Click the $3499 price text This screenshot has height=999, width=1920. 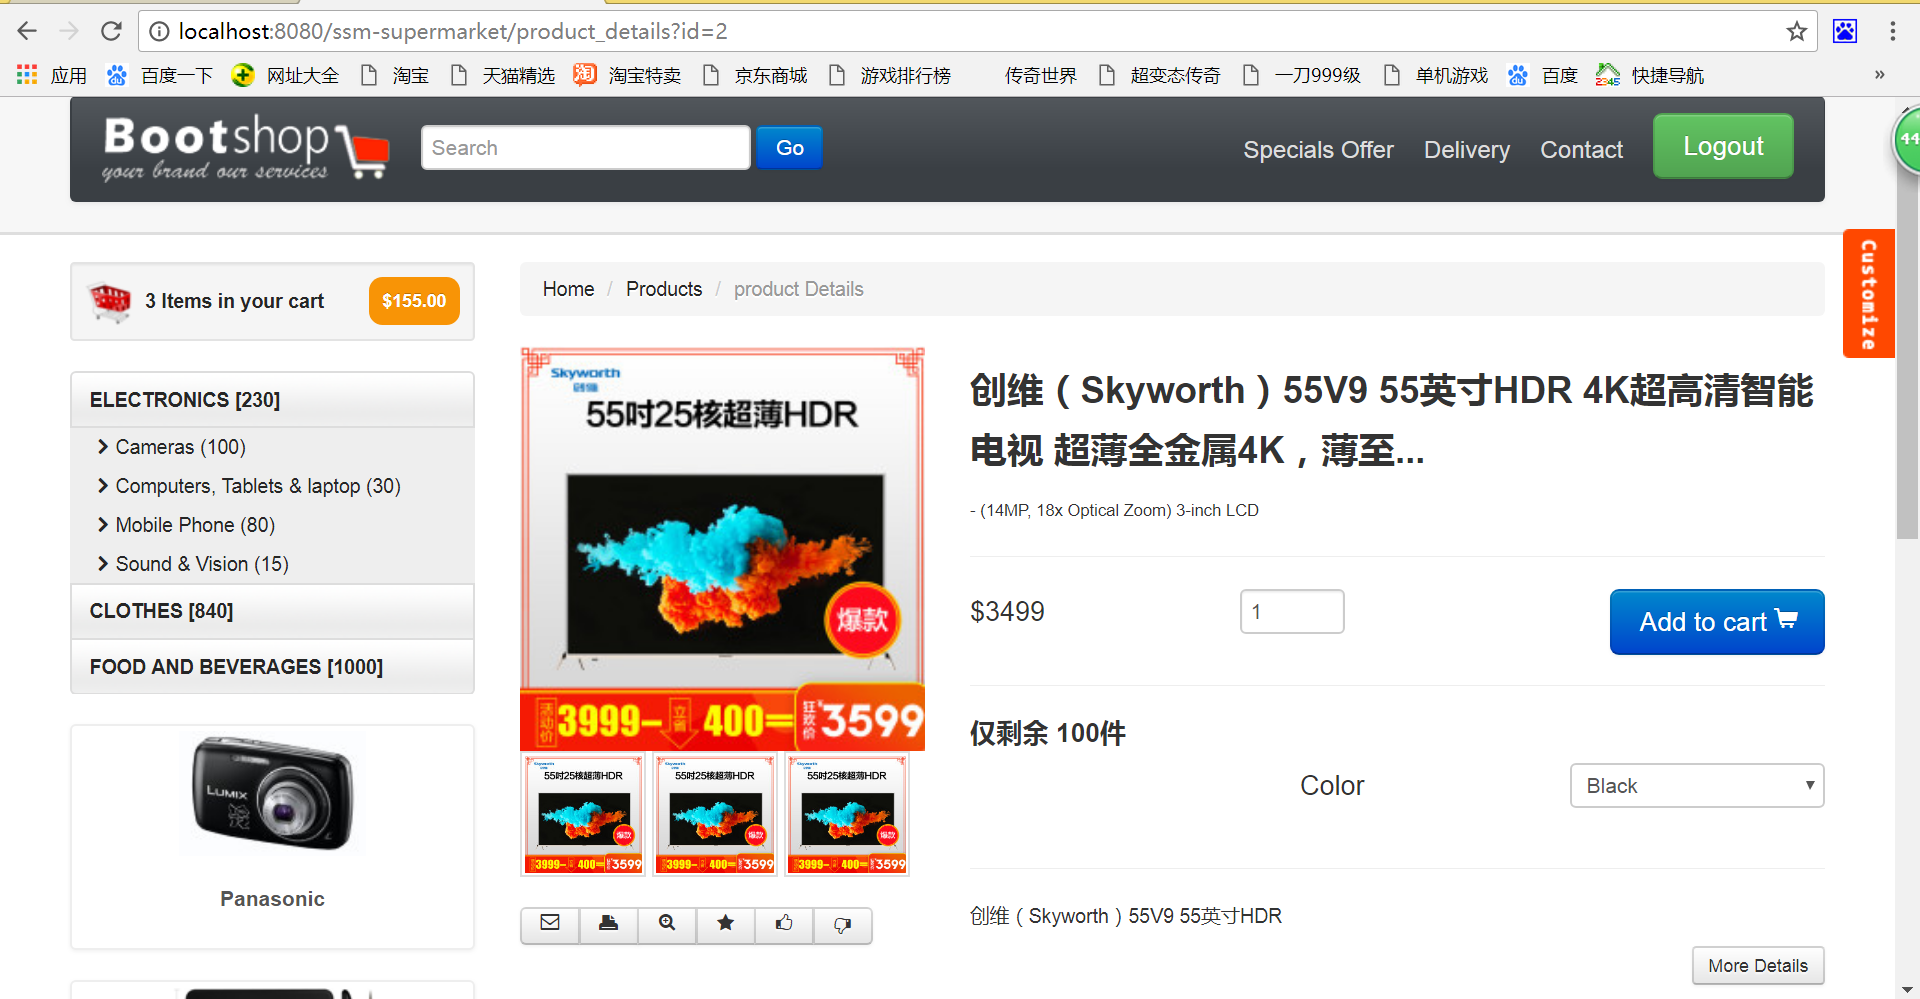tap(1007, 611)
